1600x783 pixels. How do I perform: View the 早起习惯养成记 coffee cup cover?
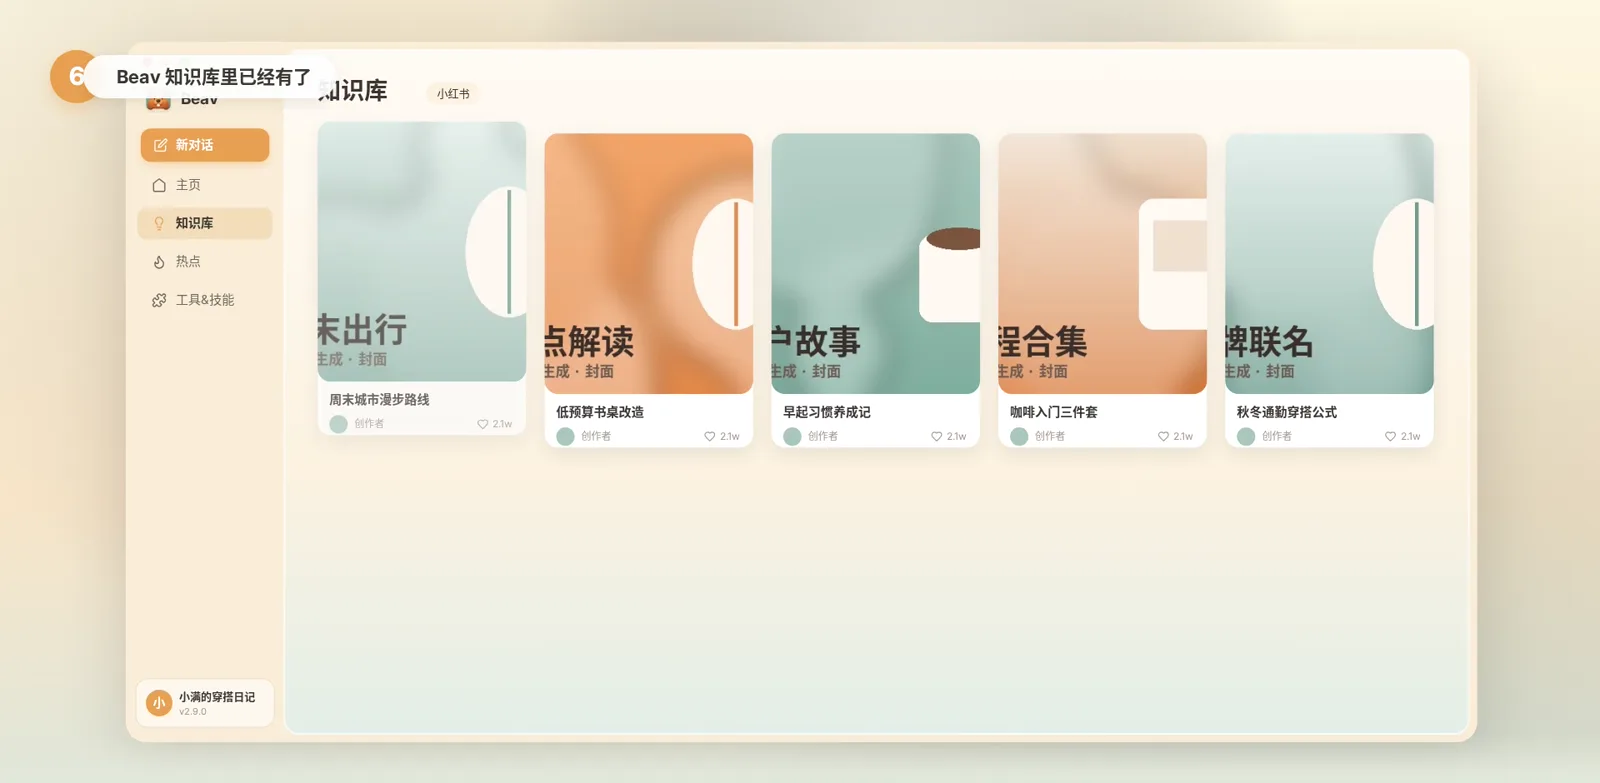pyautogui.click(x=876, y=264)
